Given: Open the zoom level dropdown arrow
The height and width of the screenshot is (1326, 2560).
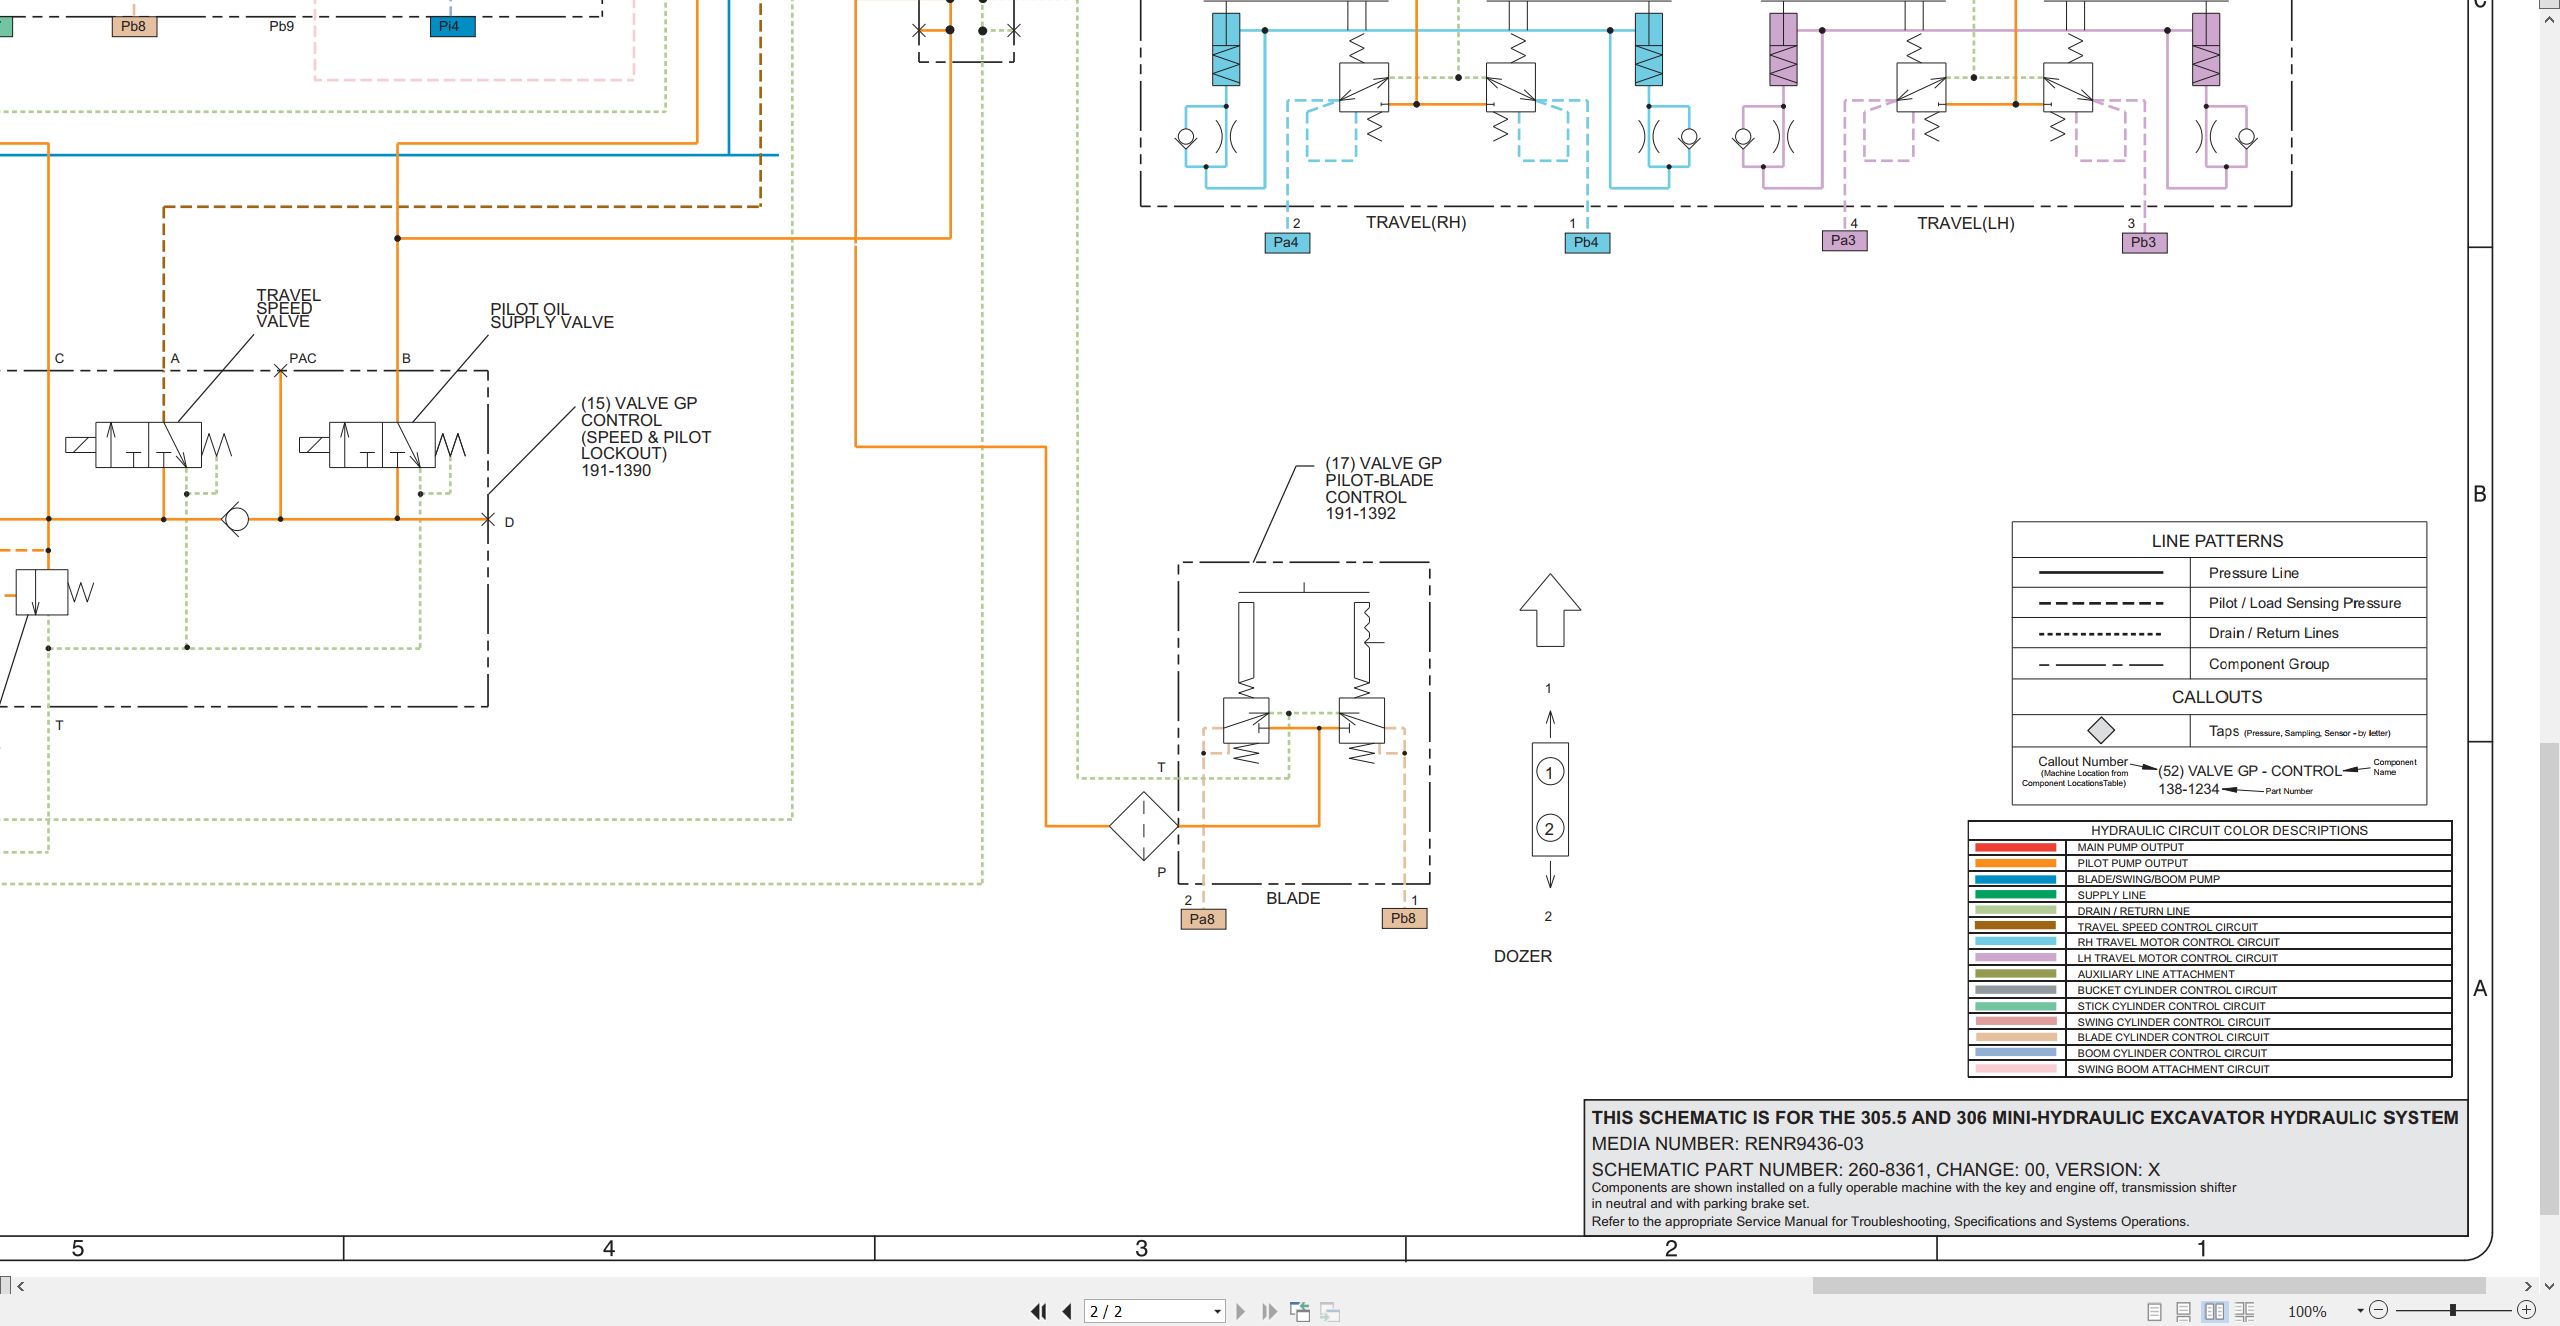Looking at the screenshot, I should [x=2360, y=1310].
